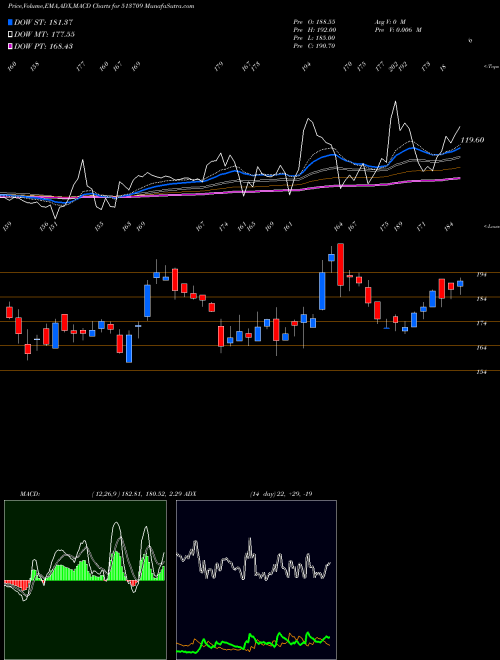Click the 'Pre V: 0.006 M' volume text

click(x=398, y=30)
